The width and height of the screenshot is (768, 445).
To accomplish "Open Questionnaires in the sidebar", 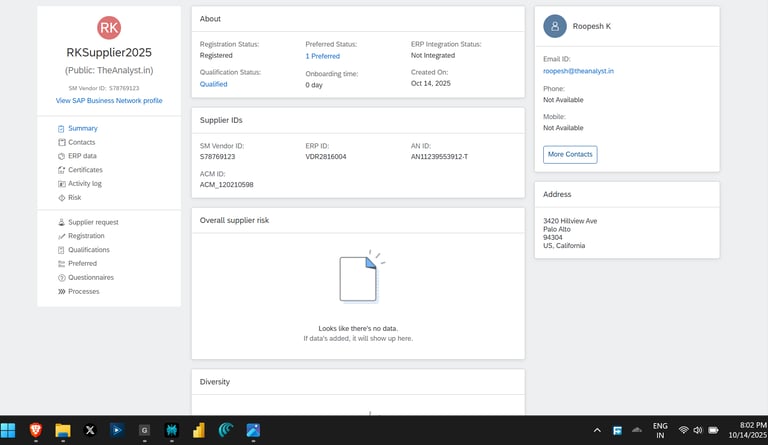I will (x=91, y=278).
